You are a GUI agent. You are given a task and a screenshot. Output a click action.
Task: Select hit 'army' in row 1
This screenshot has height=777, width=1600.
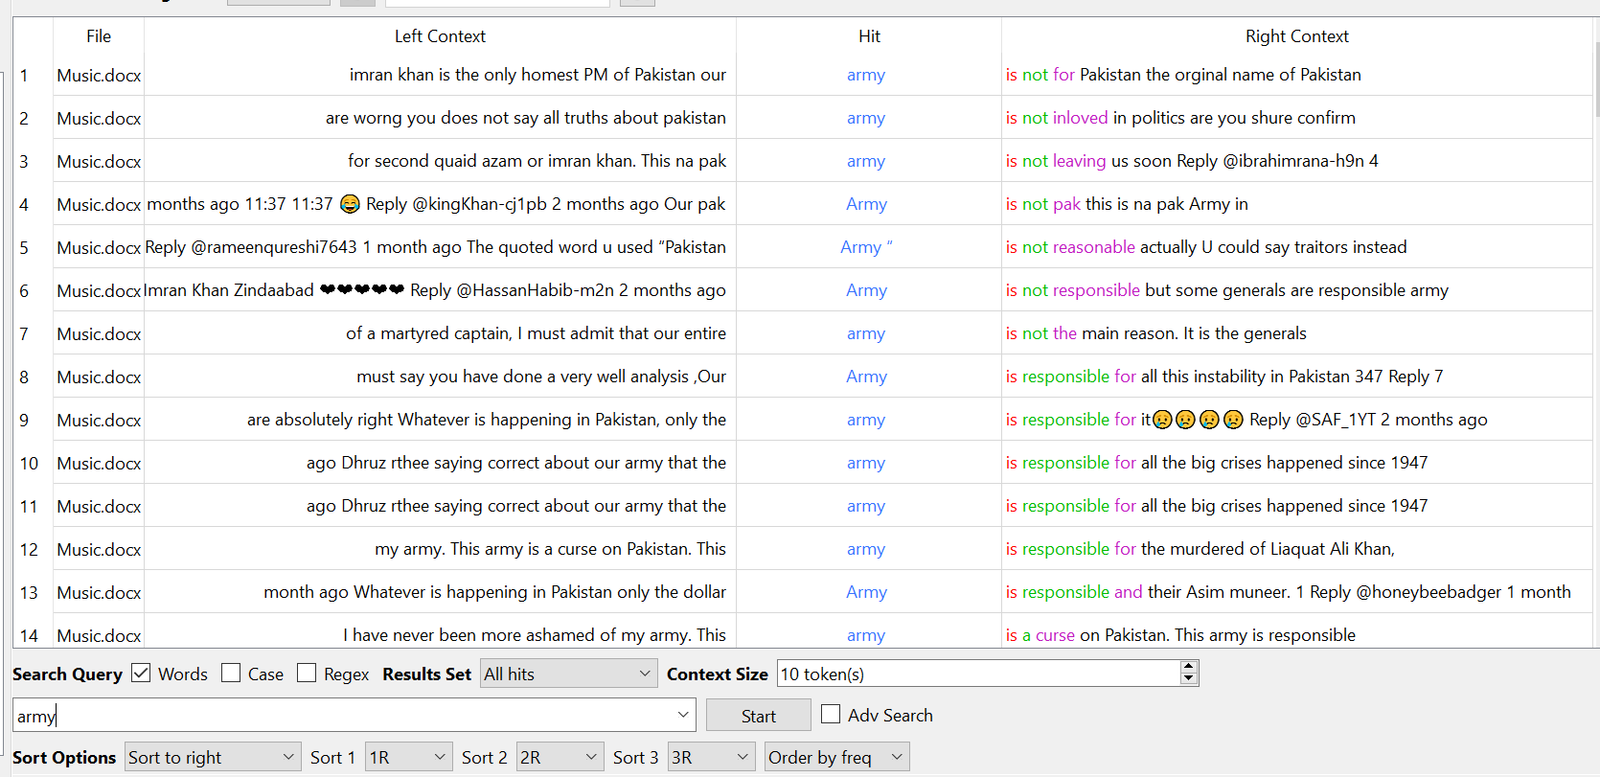866,75
